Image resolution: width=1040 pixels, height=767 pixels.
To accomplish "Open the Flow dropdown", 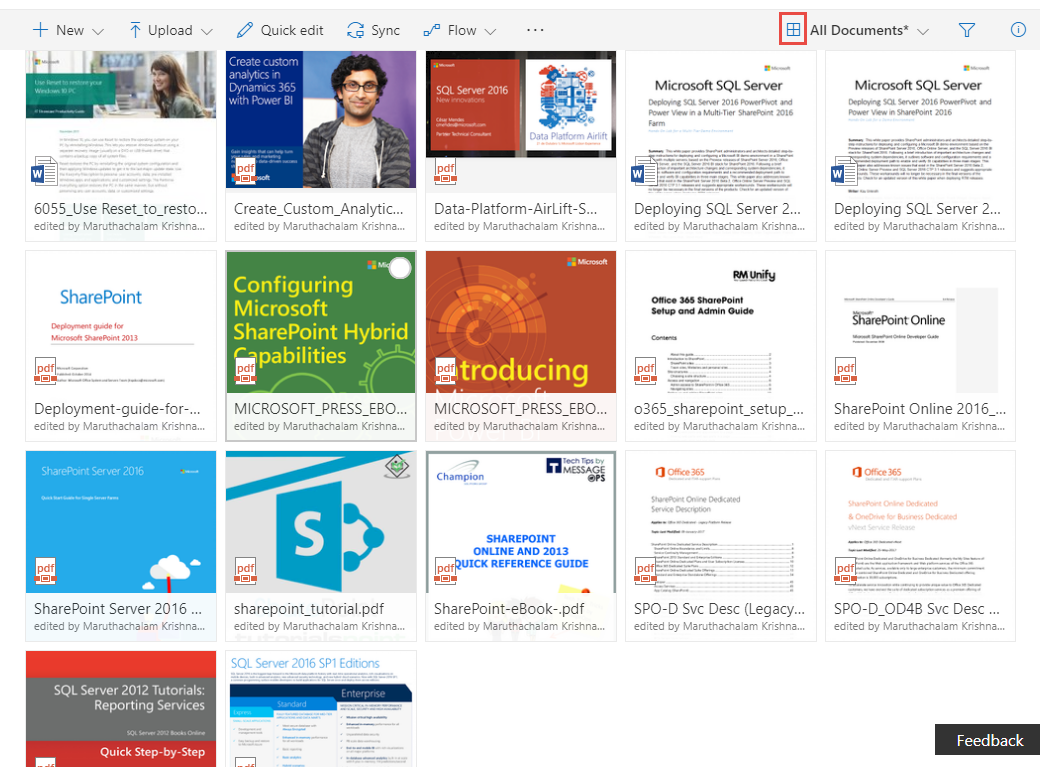I will tap(460, 31).
